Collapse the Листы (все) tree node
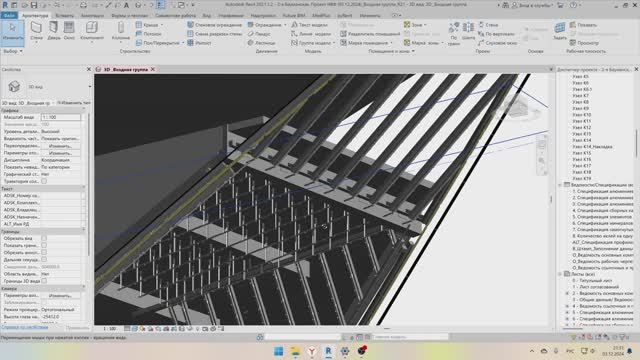 pos(560,274)
